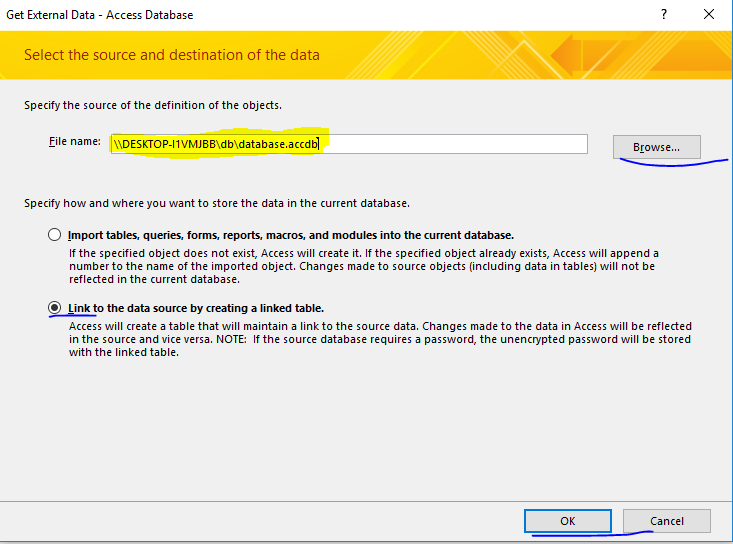Cancel the Get External Data dialog
The image size is (733, 544).
coord(667,521)
